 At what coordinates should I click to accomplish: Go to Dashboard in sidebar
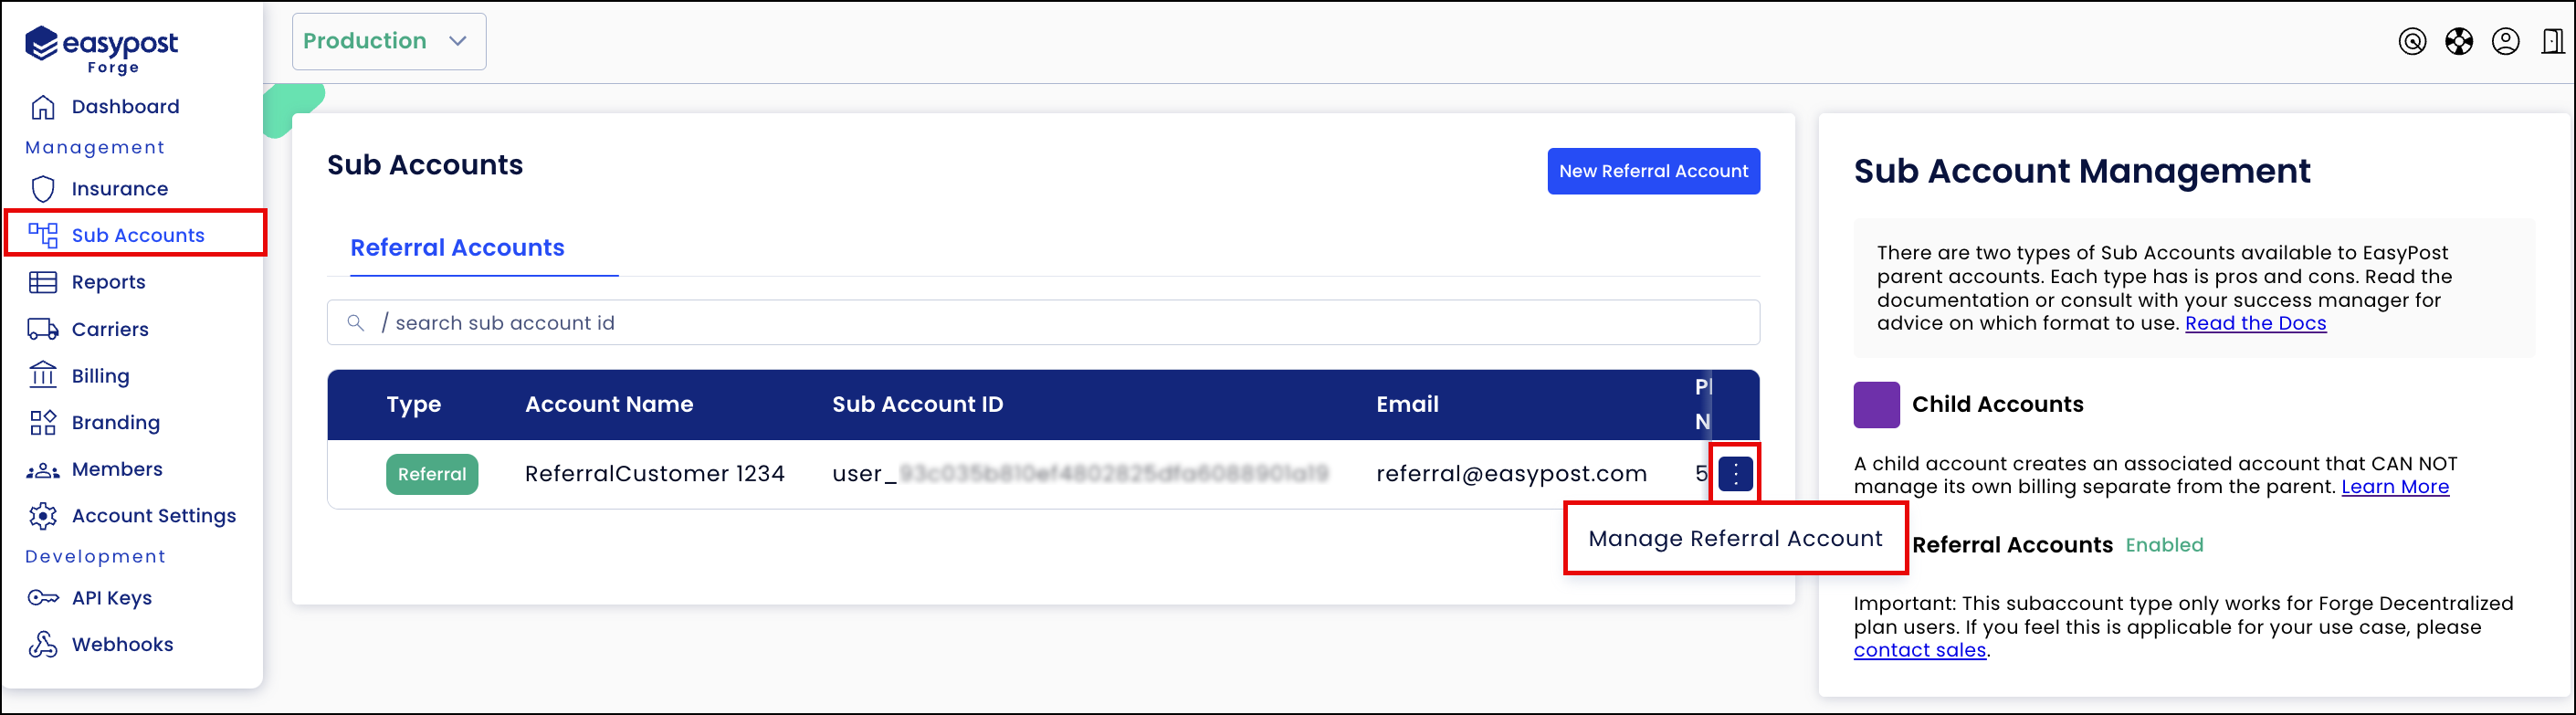tap(125, 107)
